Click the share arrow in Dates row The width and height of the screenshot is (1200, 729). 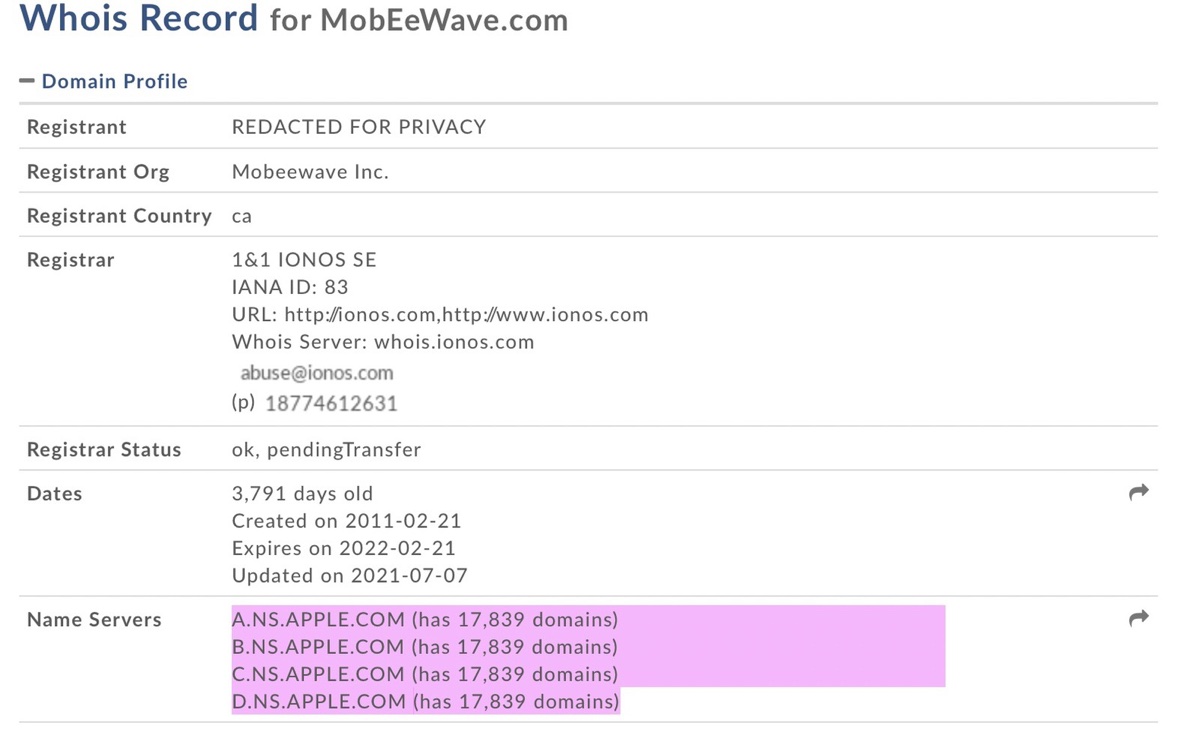[1138, 492]
